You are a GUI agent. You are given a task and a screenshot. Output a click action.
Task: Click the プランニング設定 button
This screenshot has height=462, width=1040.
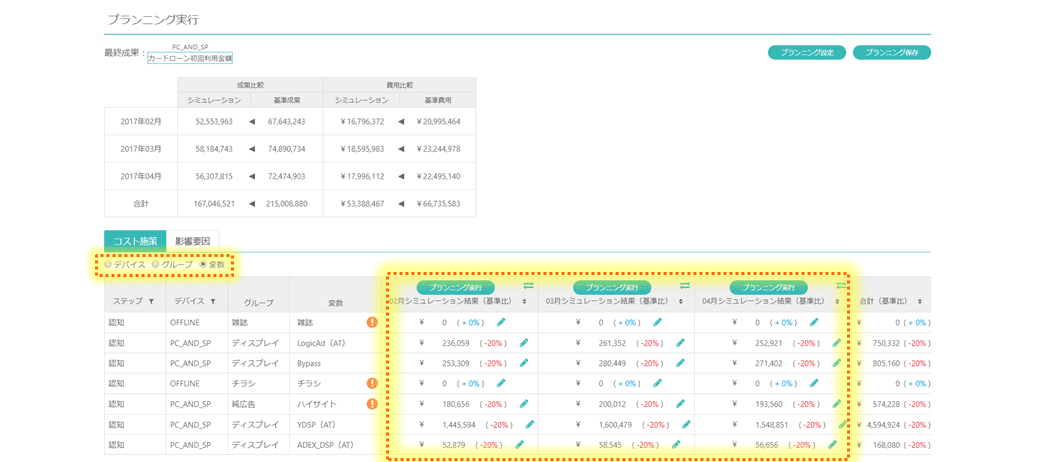(806, 52)
